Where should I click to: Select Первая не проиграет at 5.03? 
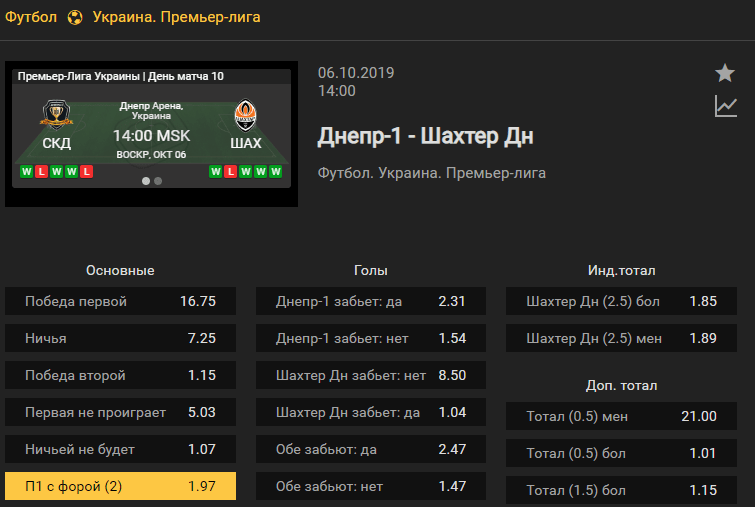(120, 412)
